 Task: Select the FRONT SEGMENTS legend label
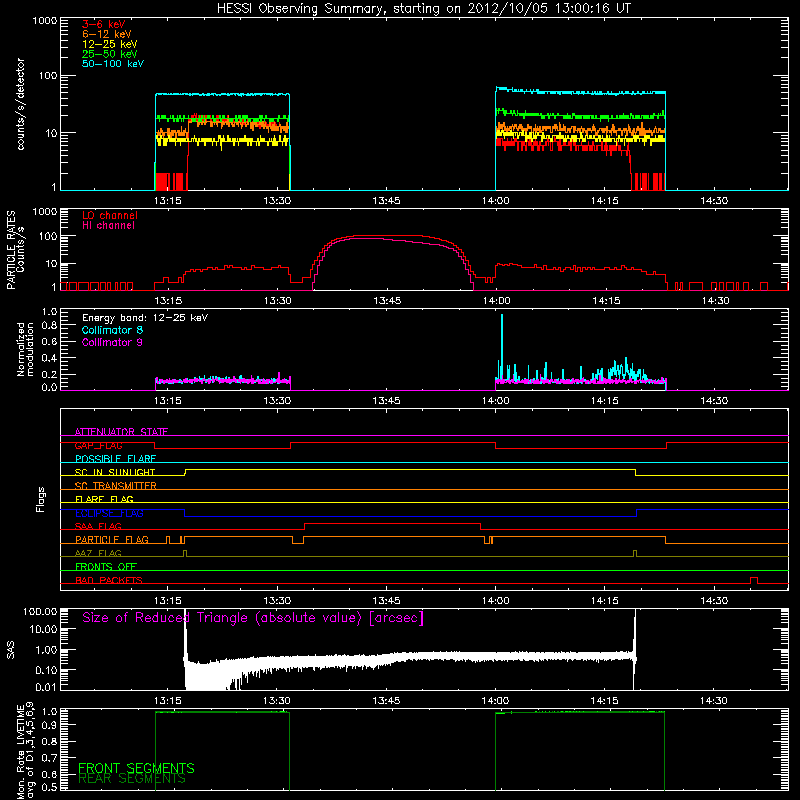(x=136, y=768)
